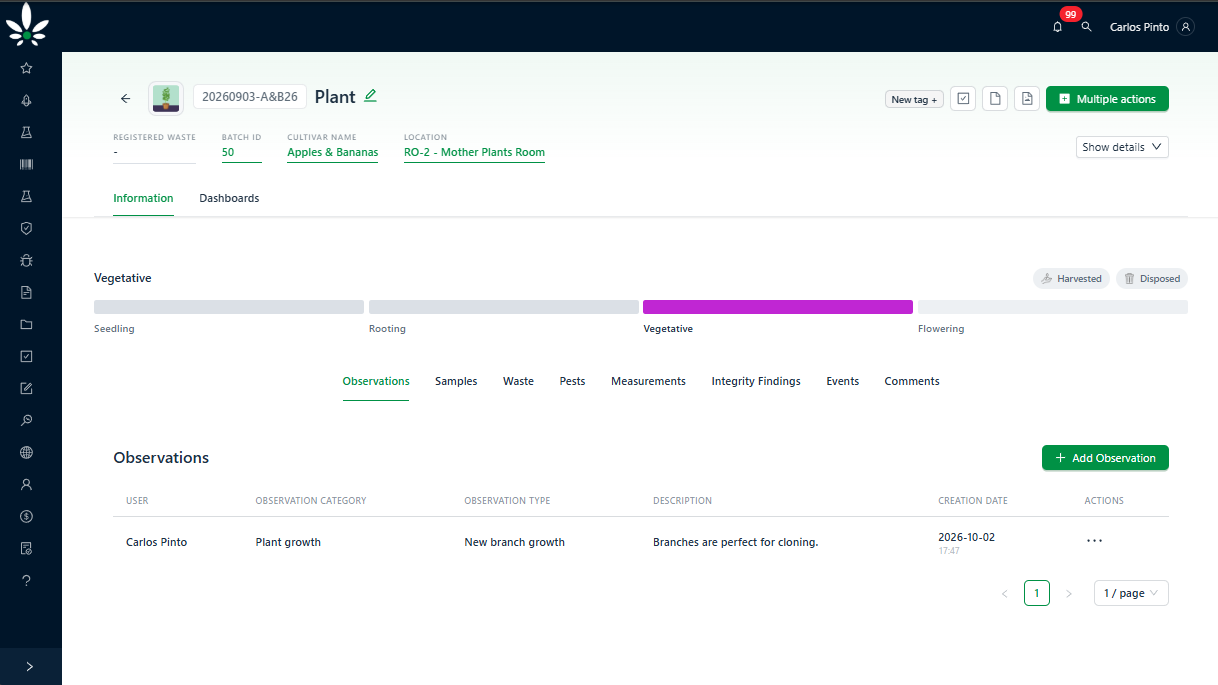Go back using the left arrow
Screen dimensions: 1218x685
(125, 98)
